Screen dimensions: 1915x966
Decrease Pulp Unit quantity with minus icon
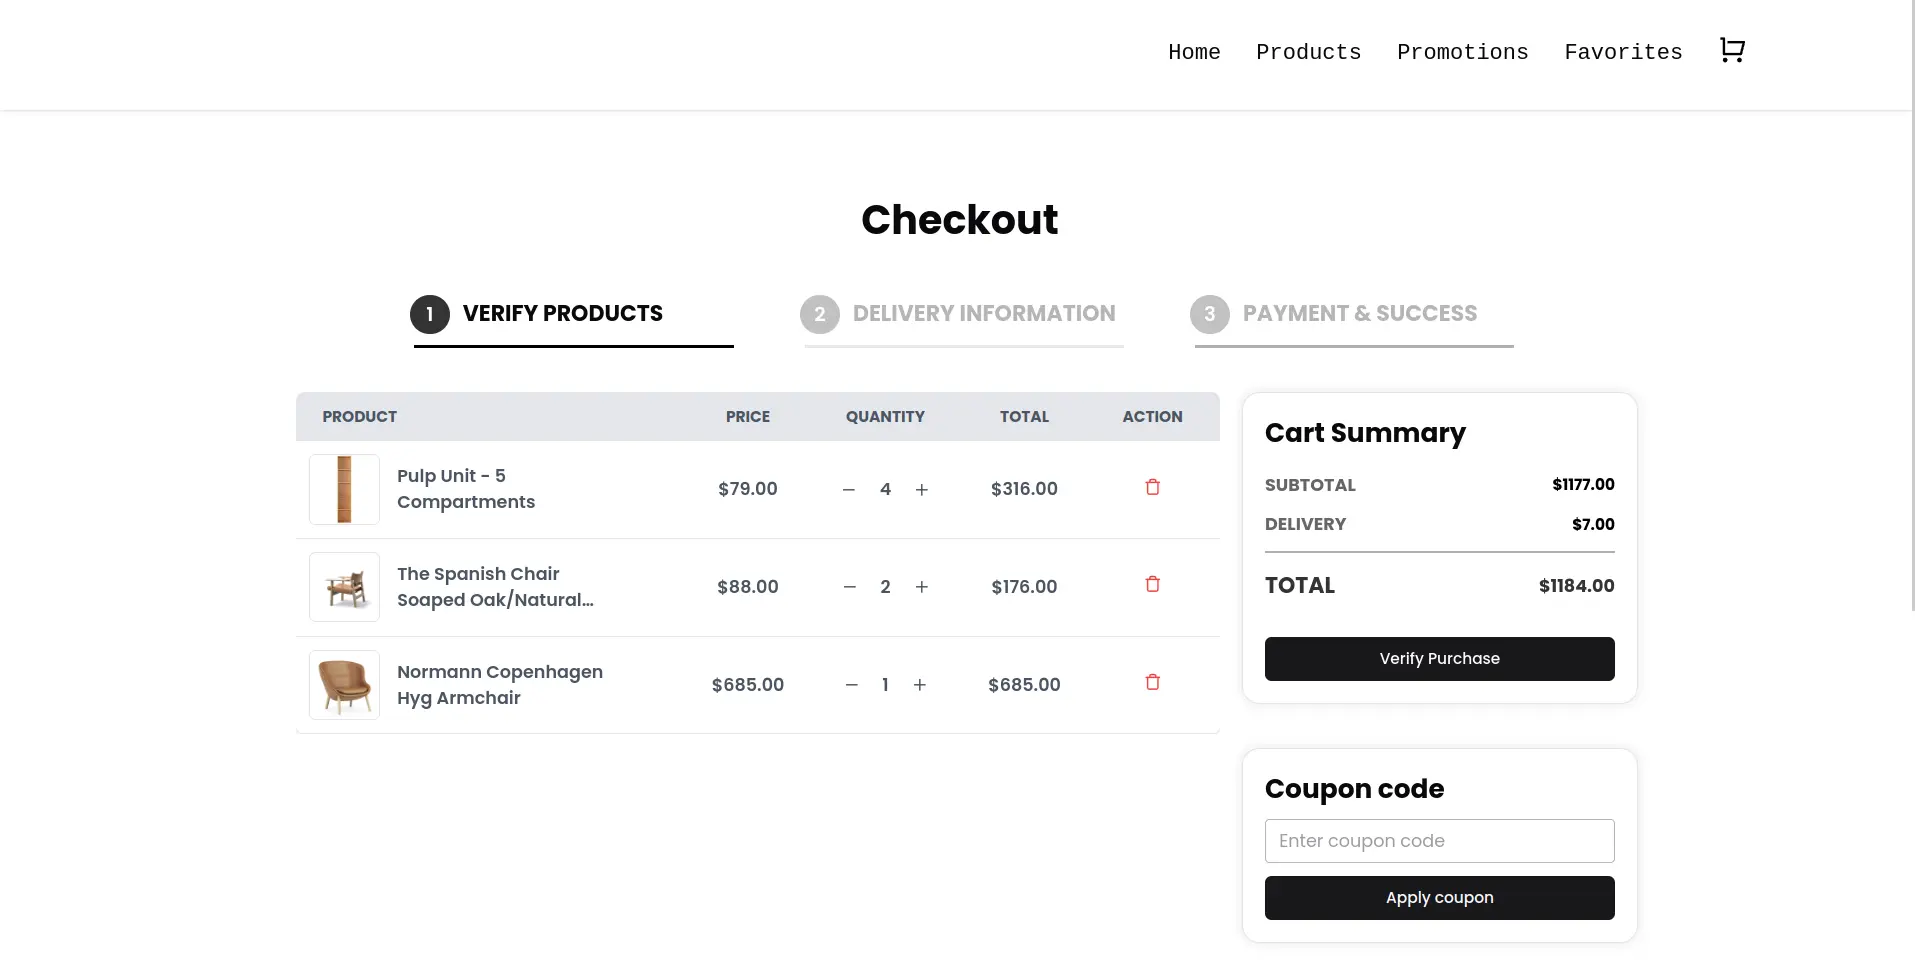(x=848, y=489)
